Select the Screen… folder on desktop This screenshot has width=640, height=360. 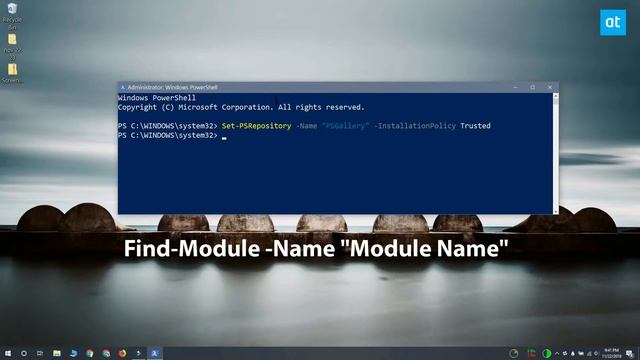(x=12, y=73)
